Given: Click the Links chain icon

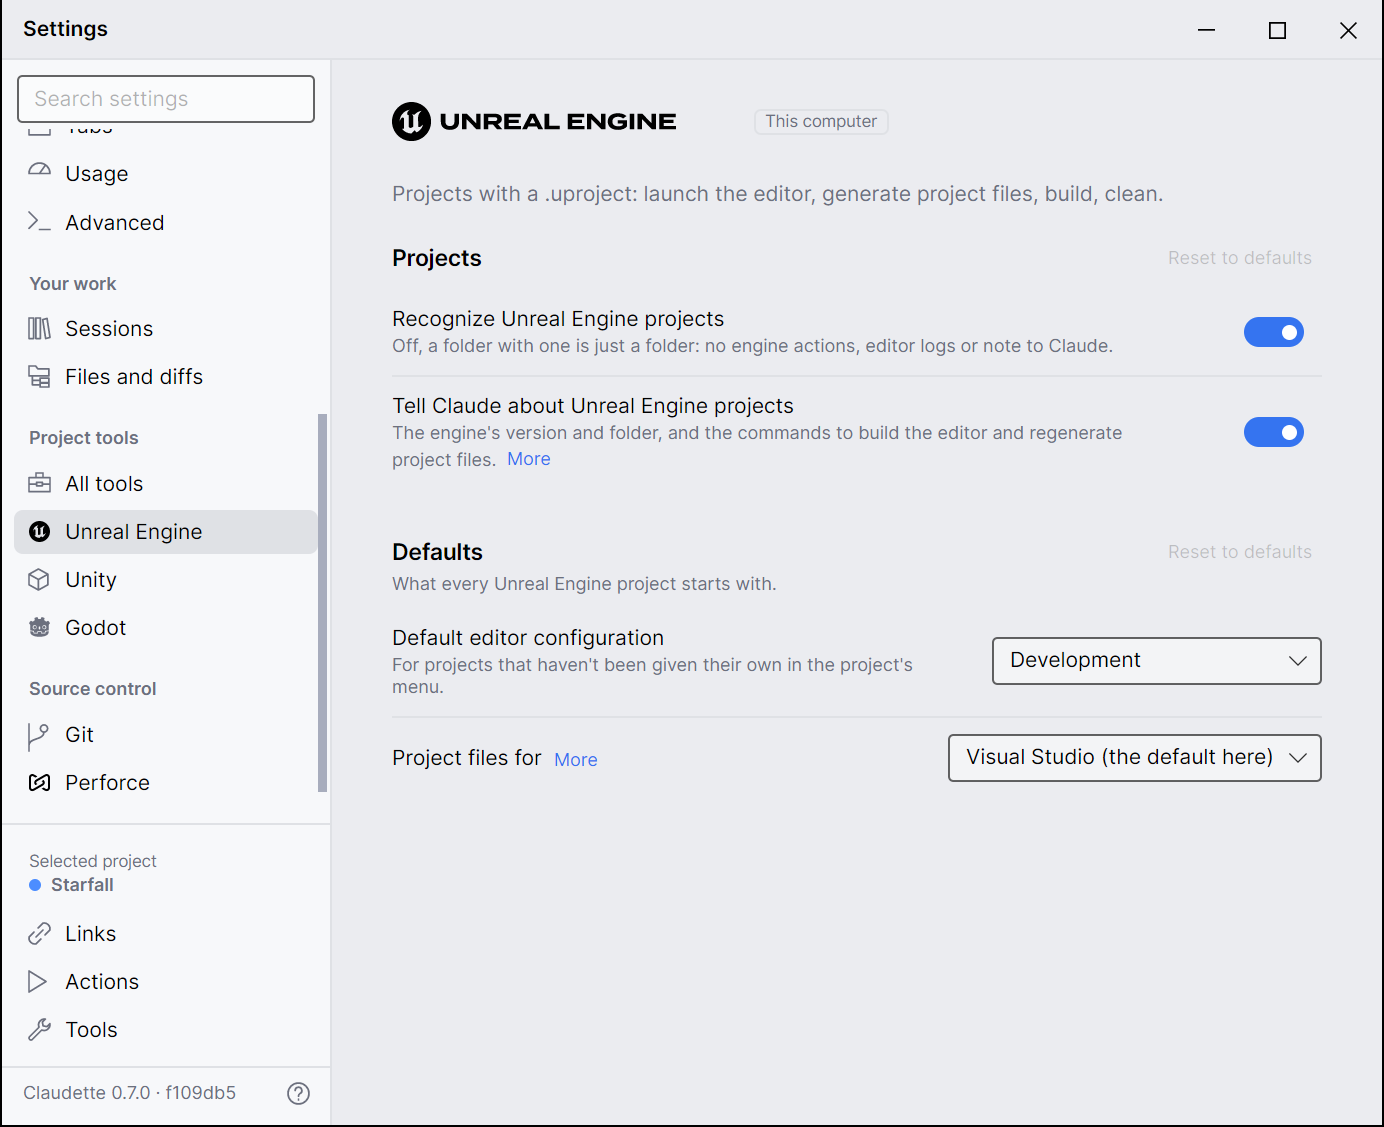Looking at the screenshot, I should click(x=39, y=933).
